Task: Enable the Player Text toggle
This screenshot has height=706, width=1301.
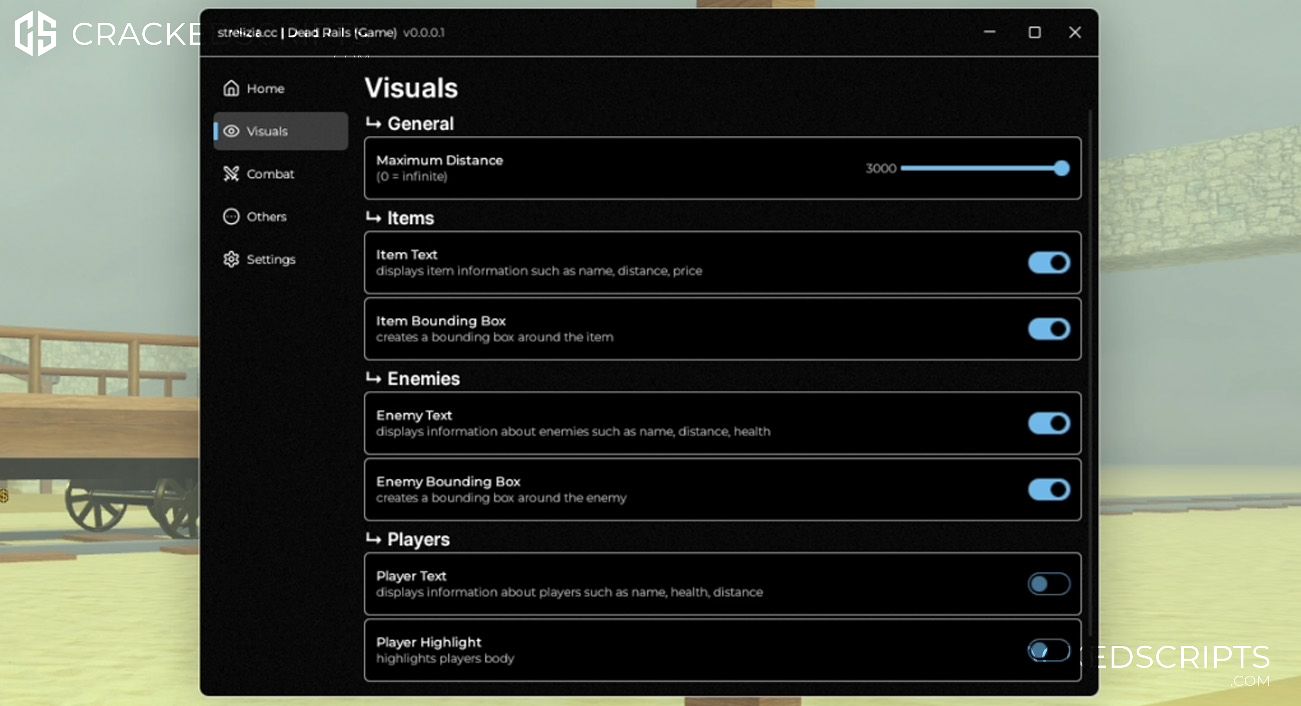Action: coord(1049,584)
